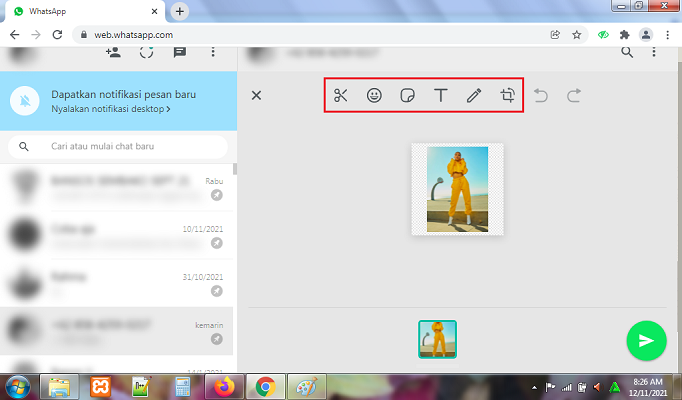This screenshot has width=682, height=400.
Task: Click the muted bell notification icon
Action: (25, 101)
